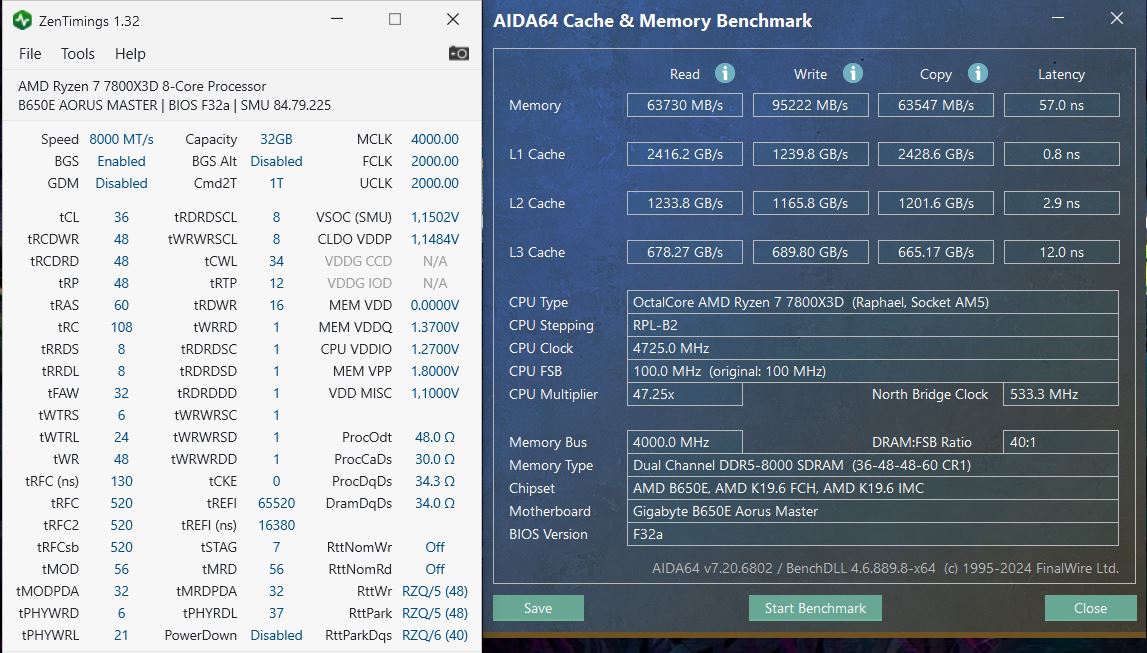Open the Help menu in ZenTimings

point(130,53)
